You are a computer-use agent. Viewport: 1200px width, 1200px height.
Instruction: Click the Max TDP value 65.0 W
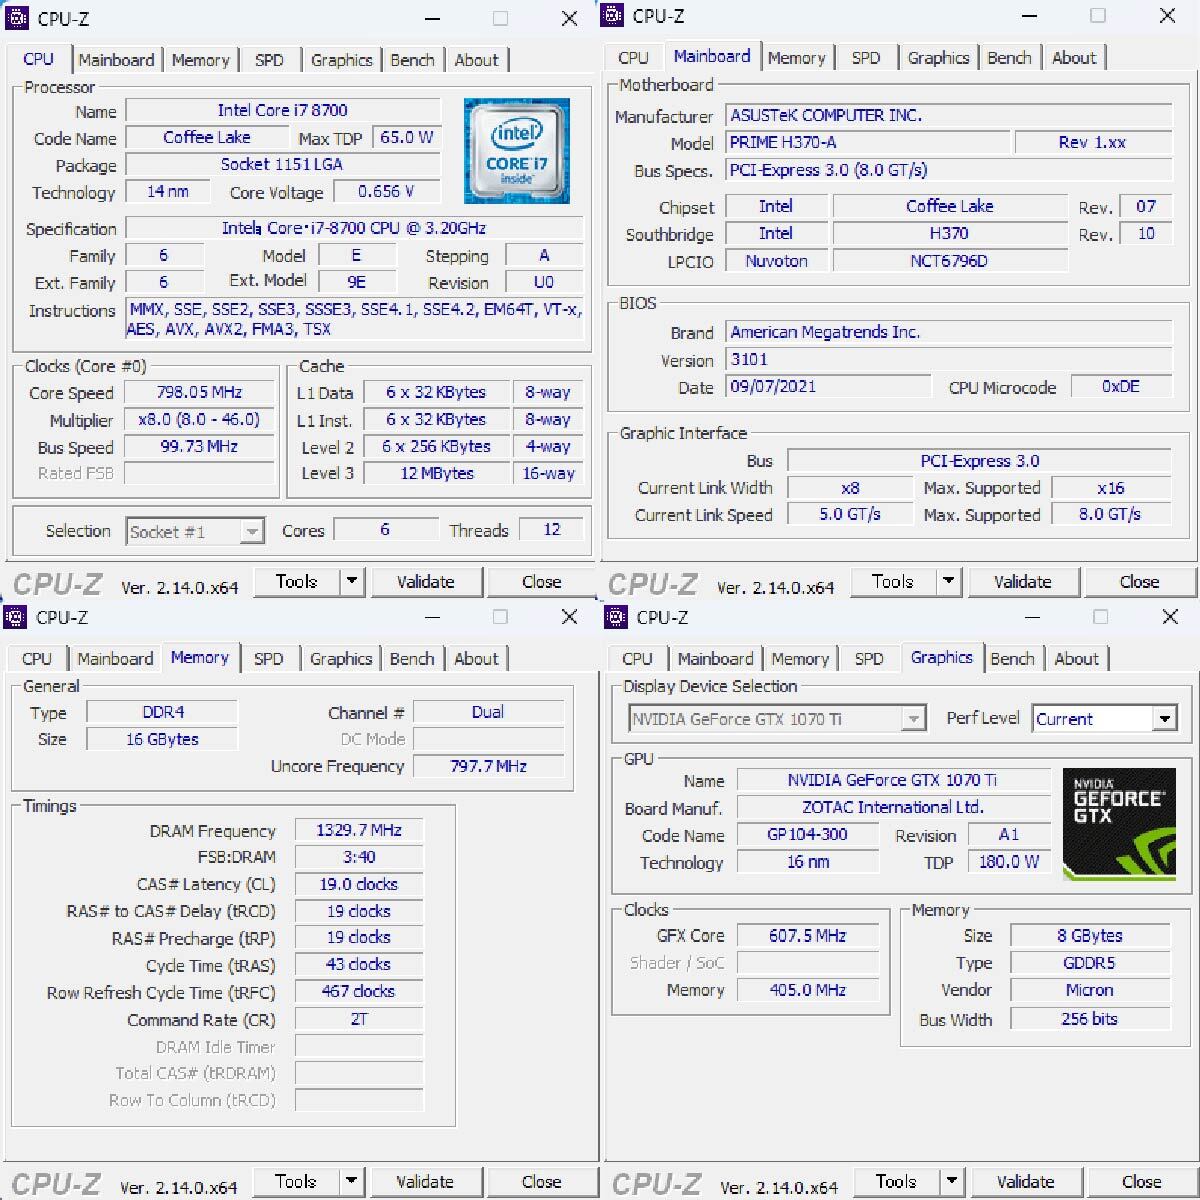pos(407,137)
